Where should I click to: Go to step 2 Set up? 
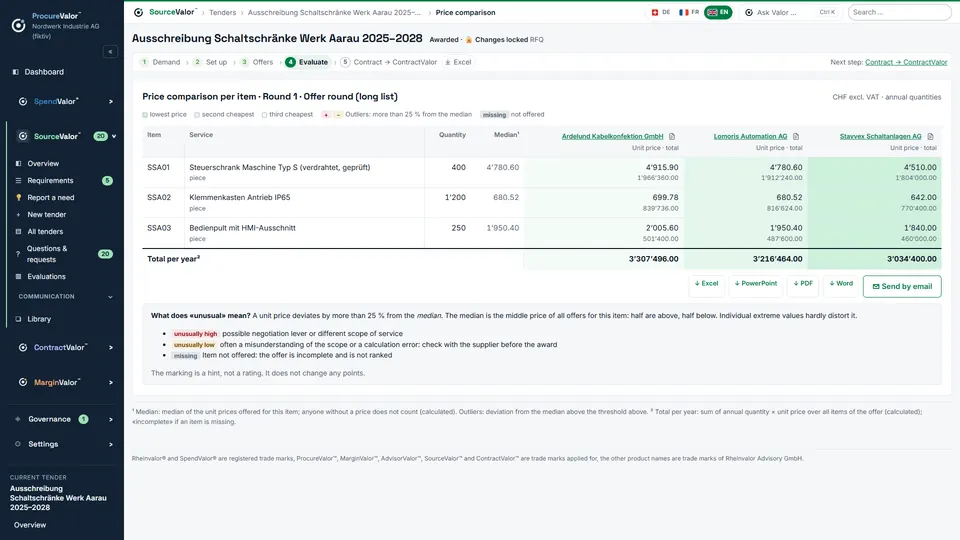[x=210, y=62]
